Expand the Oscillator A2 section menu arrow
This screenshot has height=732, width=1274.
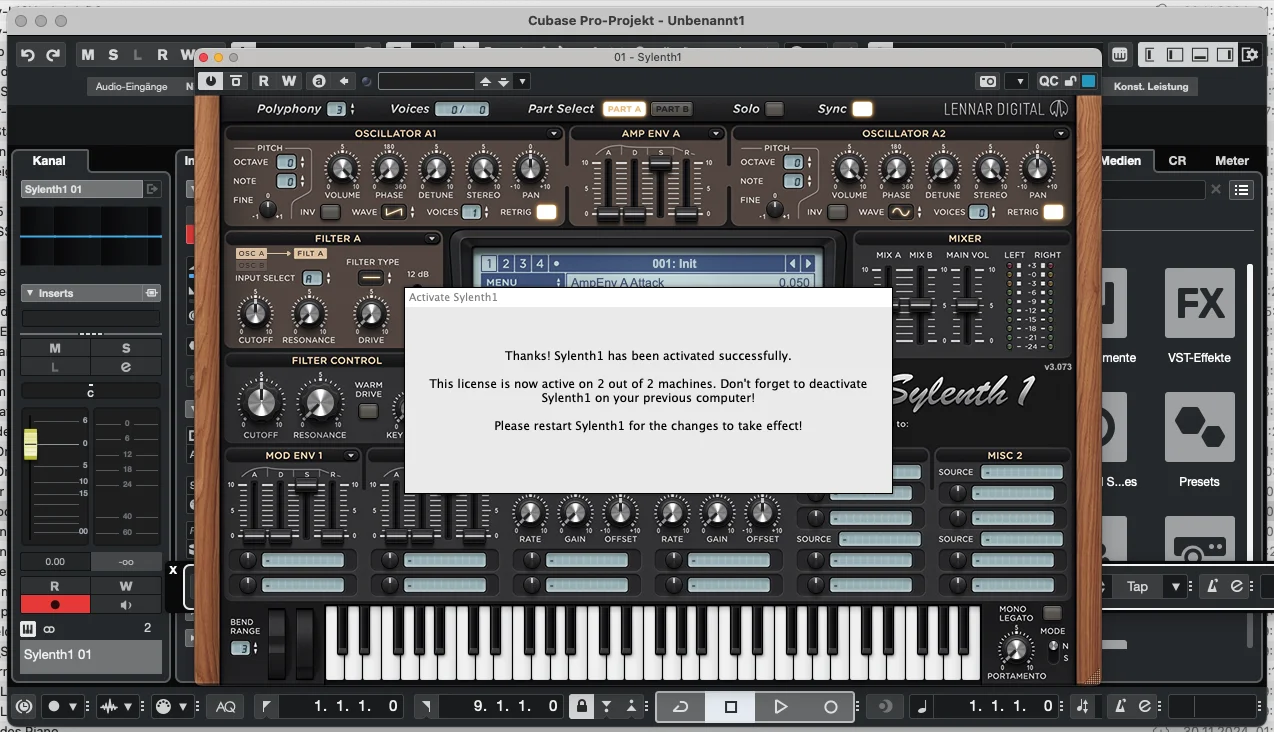pyautogui.click(x=1061, y=134)
